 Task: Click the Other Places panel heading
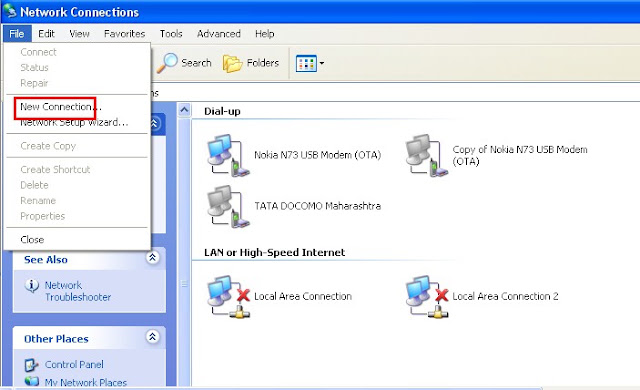click(x=56, y=339)
